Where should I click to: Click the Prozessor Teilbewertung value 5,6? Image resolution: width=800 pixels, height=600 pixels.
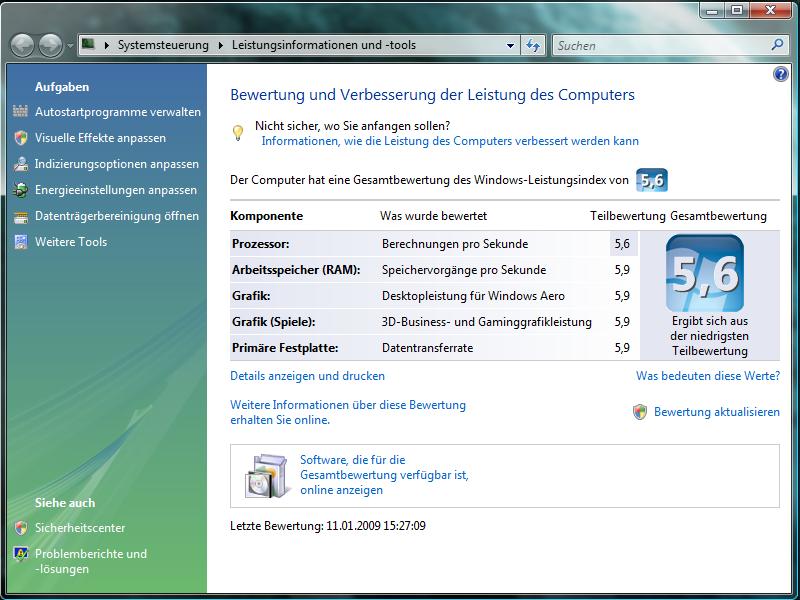pos(622,244)
